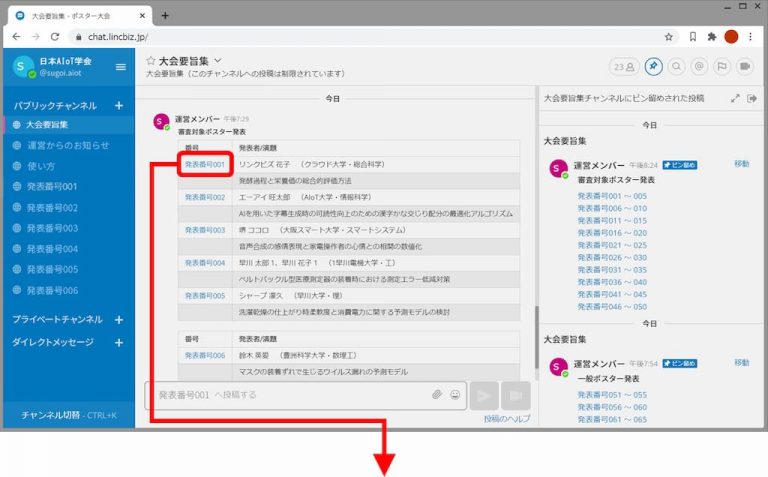Show the 23 members list
Image resolution: width=768 pixels, height=477 pixels.
pos(624,66)
